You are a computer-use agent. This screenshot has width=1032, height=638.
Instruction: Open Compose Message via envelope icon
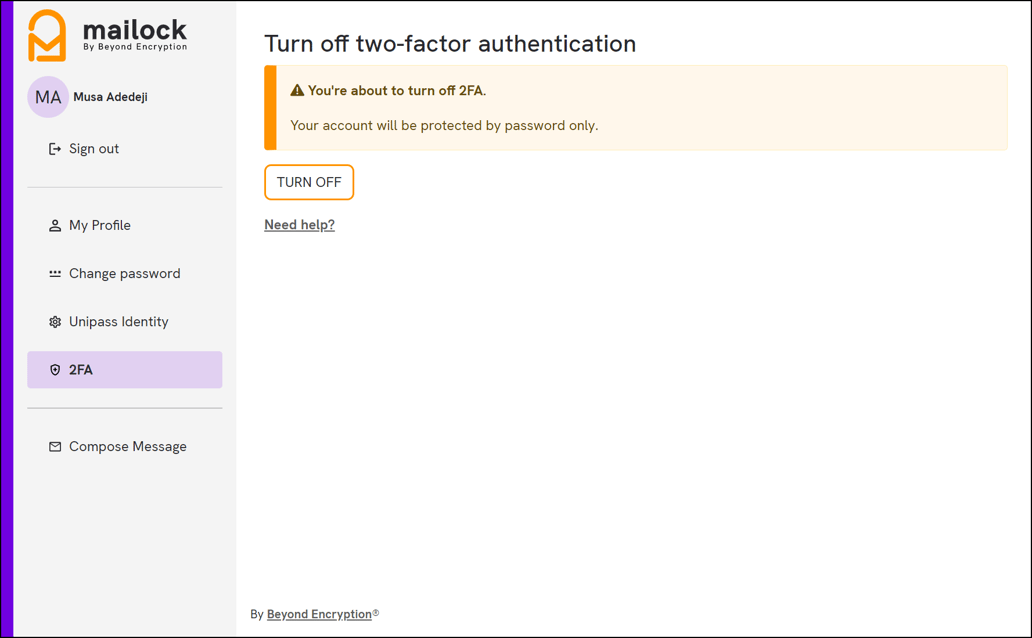click(x=54, y=446)
